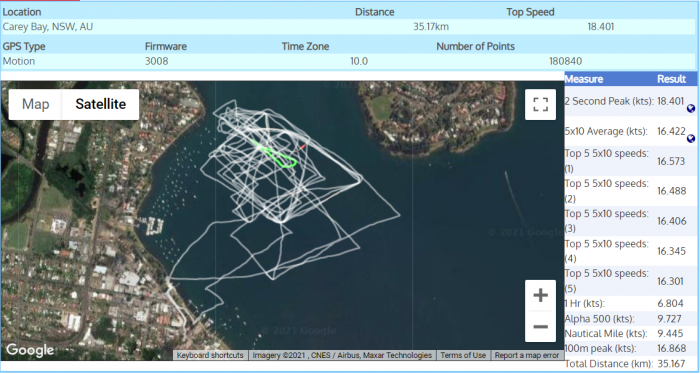
Task: Click the Result column header
Action: pyautogui.click(x=671, y=79)
